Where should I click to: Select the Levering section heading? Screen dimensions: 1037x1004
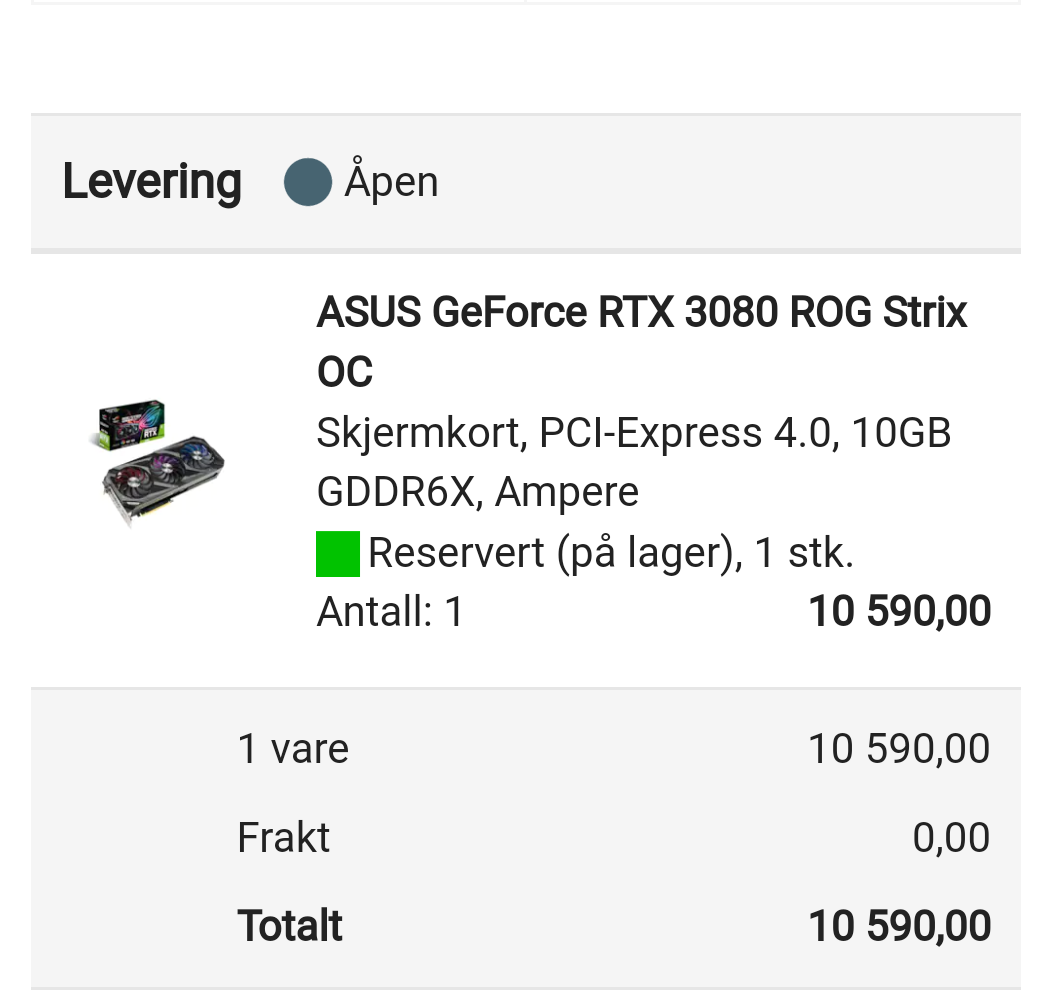(152, 181)
